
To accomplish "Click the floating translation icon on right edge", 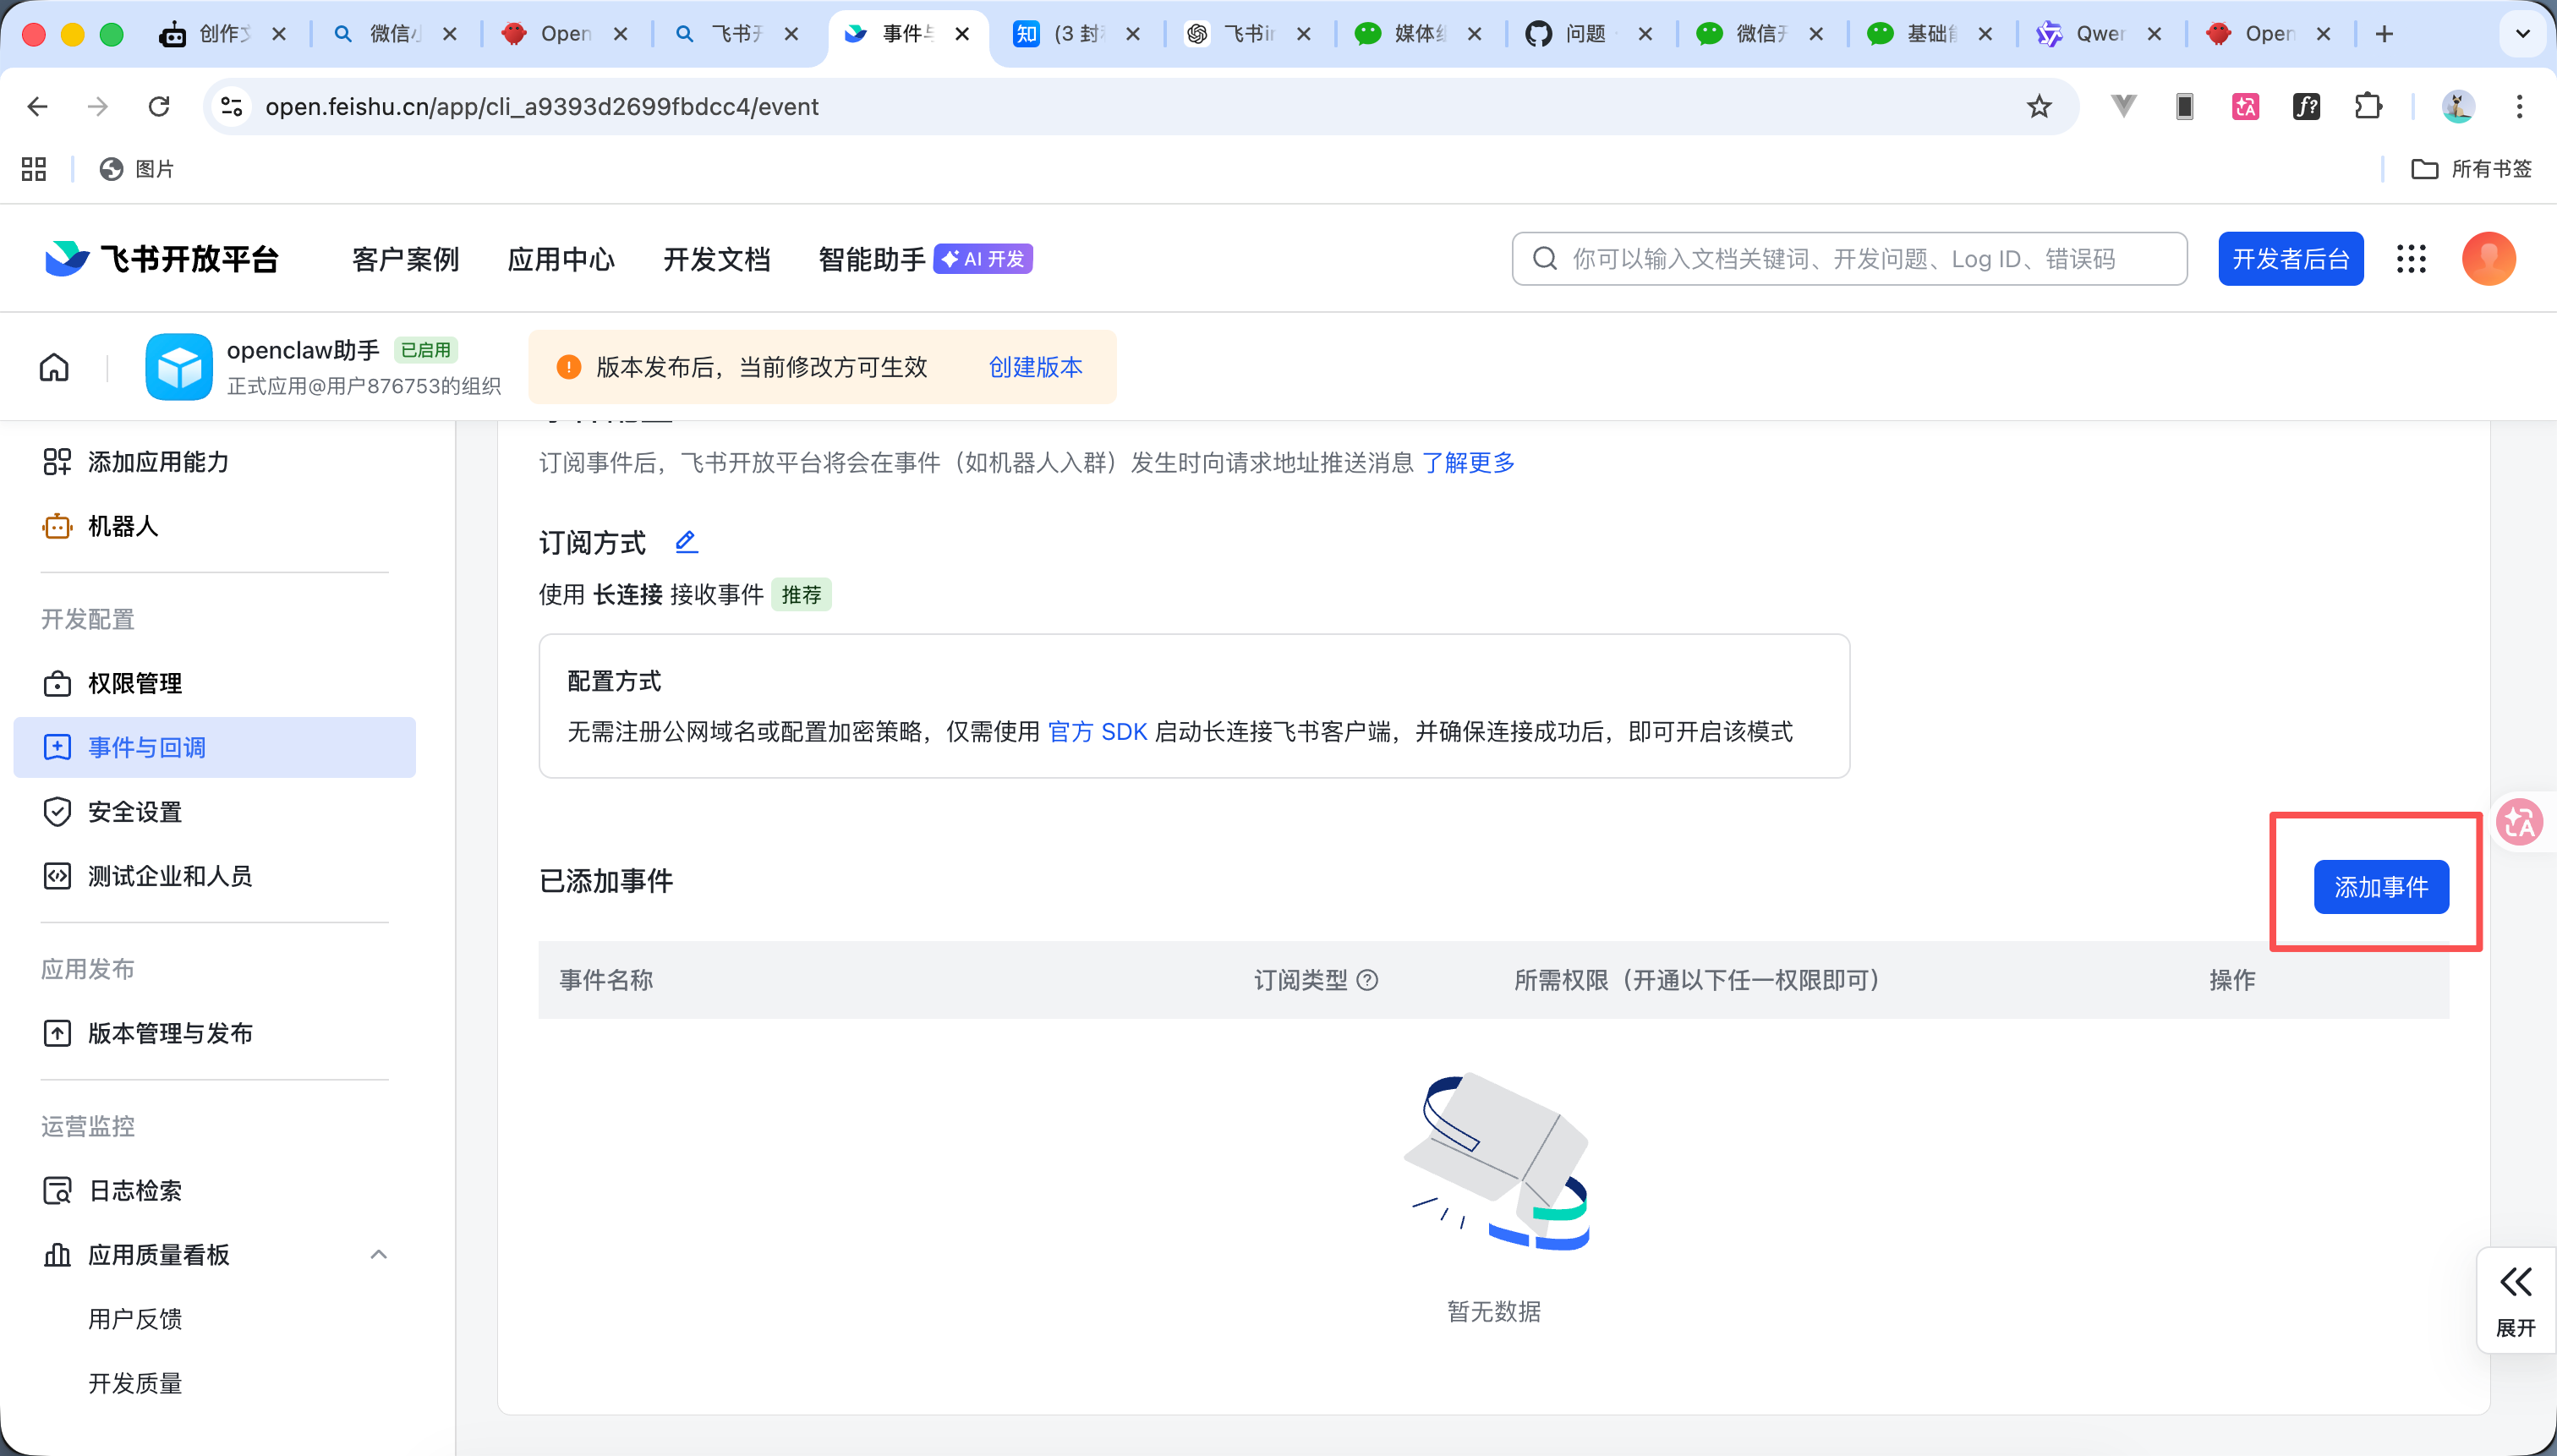I will (2518, 821).
